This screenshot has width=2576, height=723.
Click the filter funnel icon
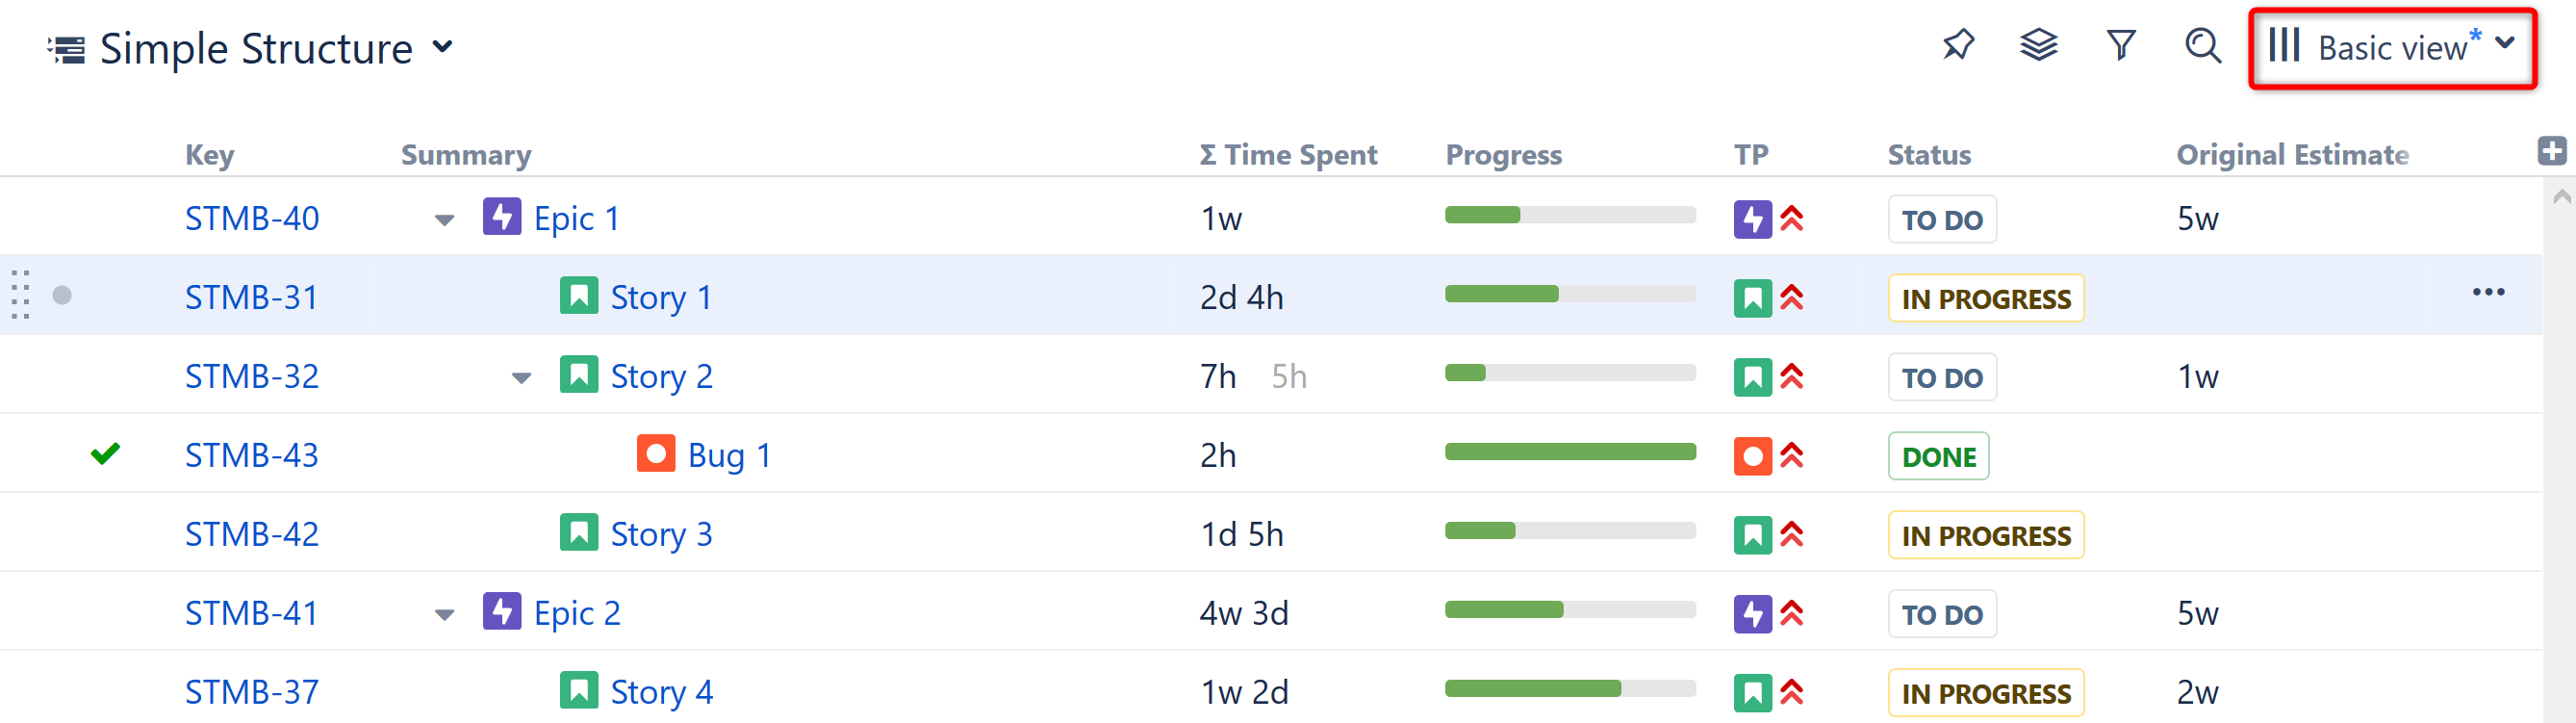[x=2120, y=45]
